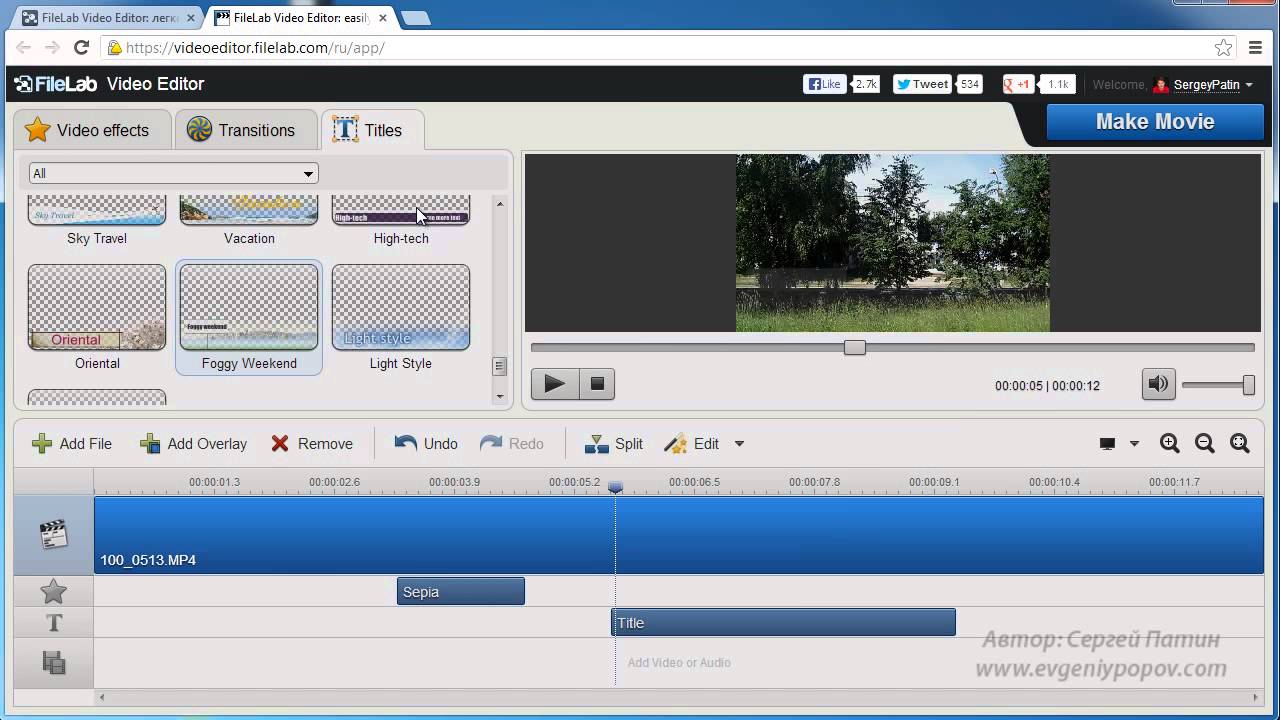The image size is (1280, 720).
Task: Select the Sepia effect block
Action: [x=461, y=592]
